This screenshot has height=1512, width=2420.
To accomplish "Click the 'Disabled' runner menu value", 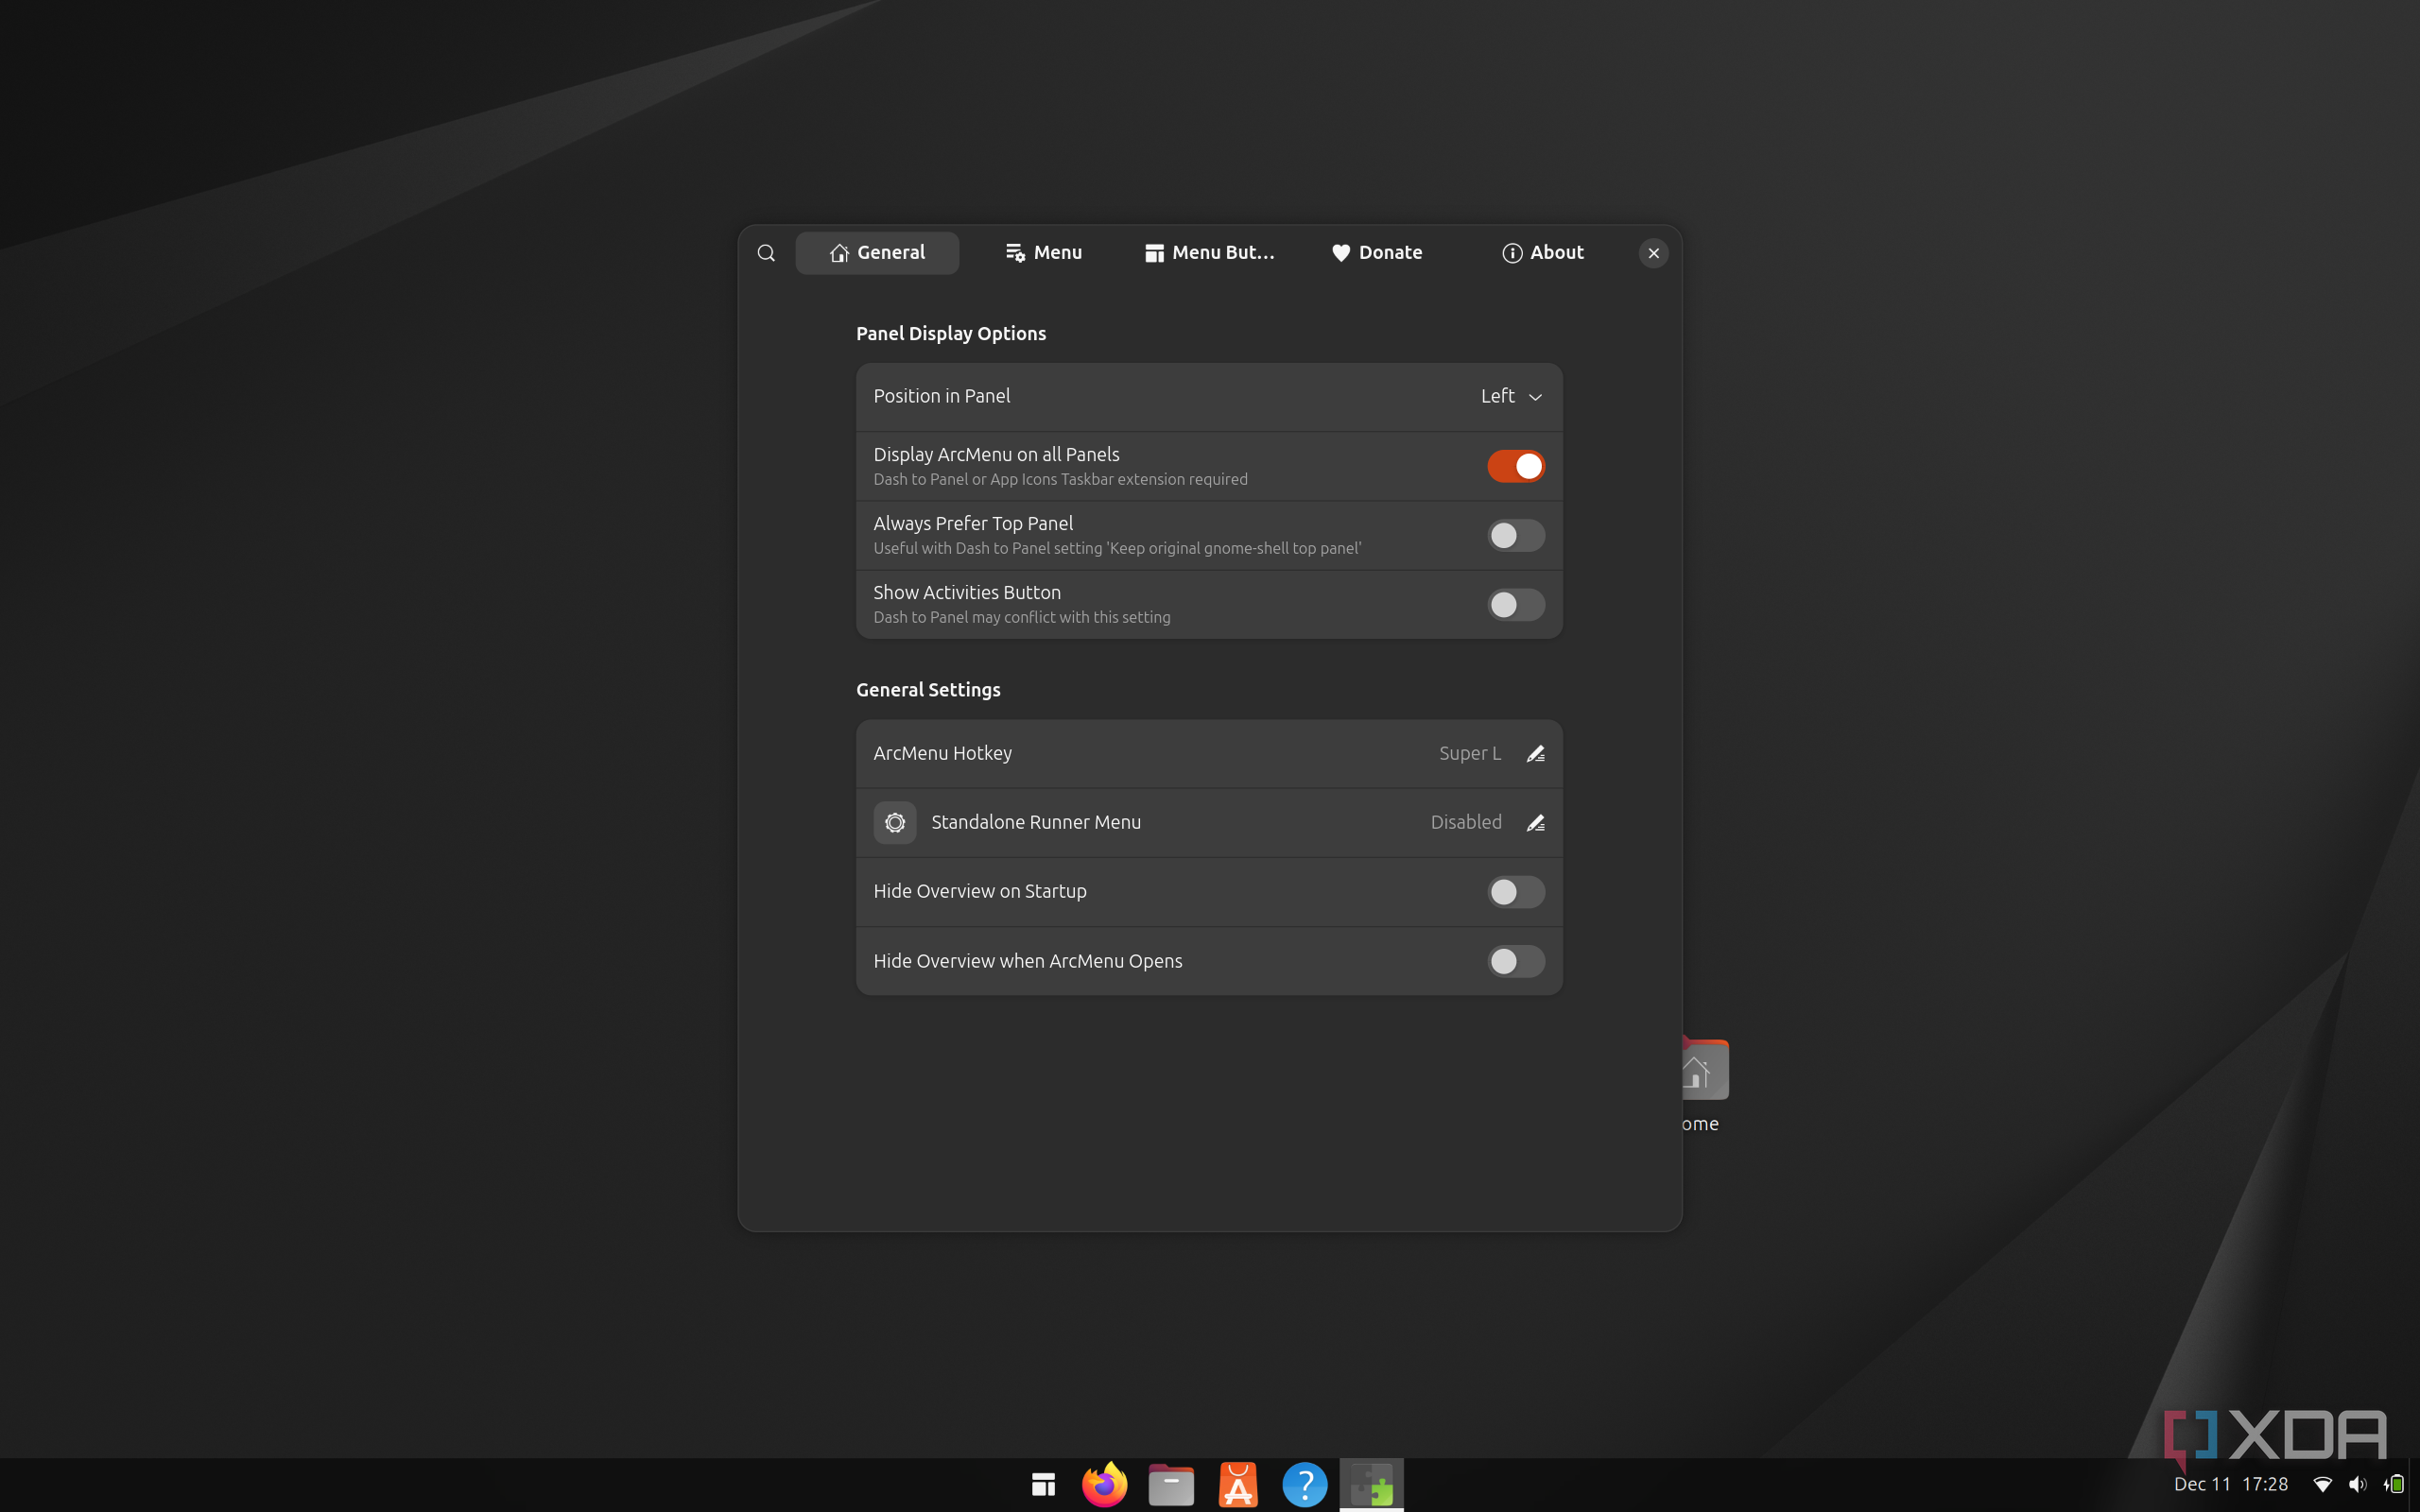I will click(x=1466, y=822).
